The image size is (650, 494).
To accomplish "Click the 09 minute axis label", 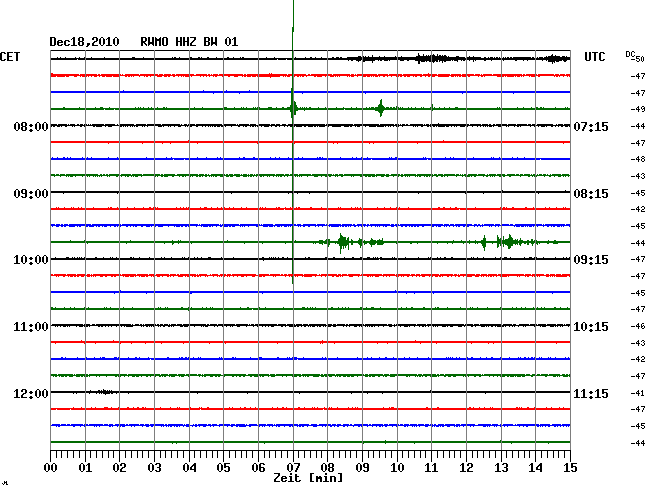I will [x=362, y=468].
